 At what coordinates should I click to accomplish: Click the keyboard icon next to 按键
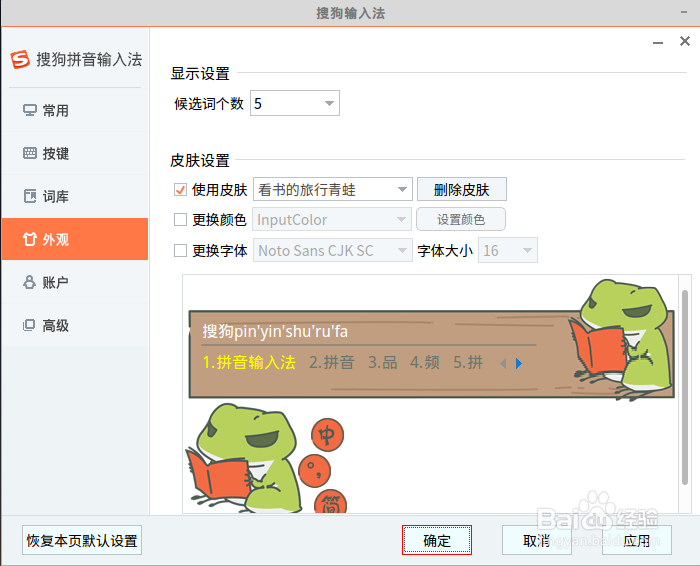tap(29, 153)
